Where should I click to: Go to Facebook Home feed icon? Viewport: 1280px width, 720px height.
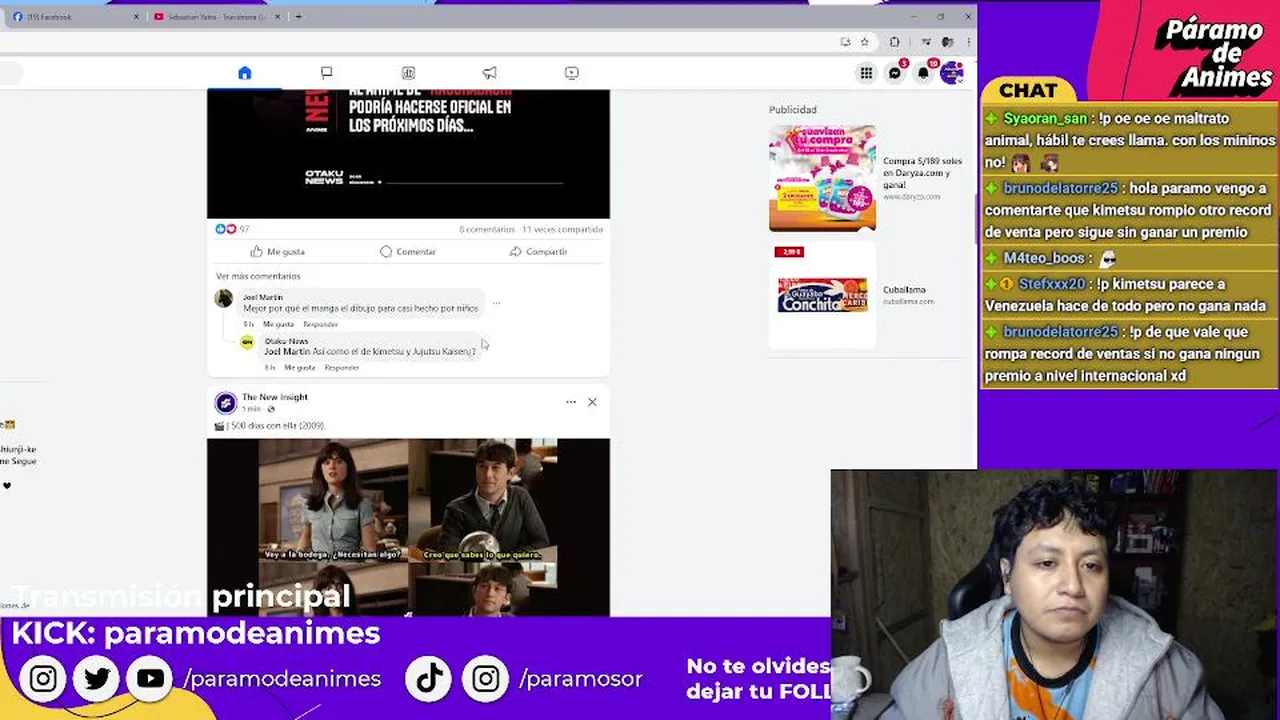tap(245, 73)
